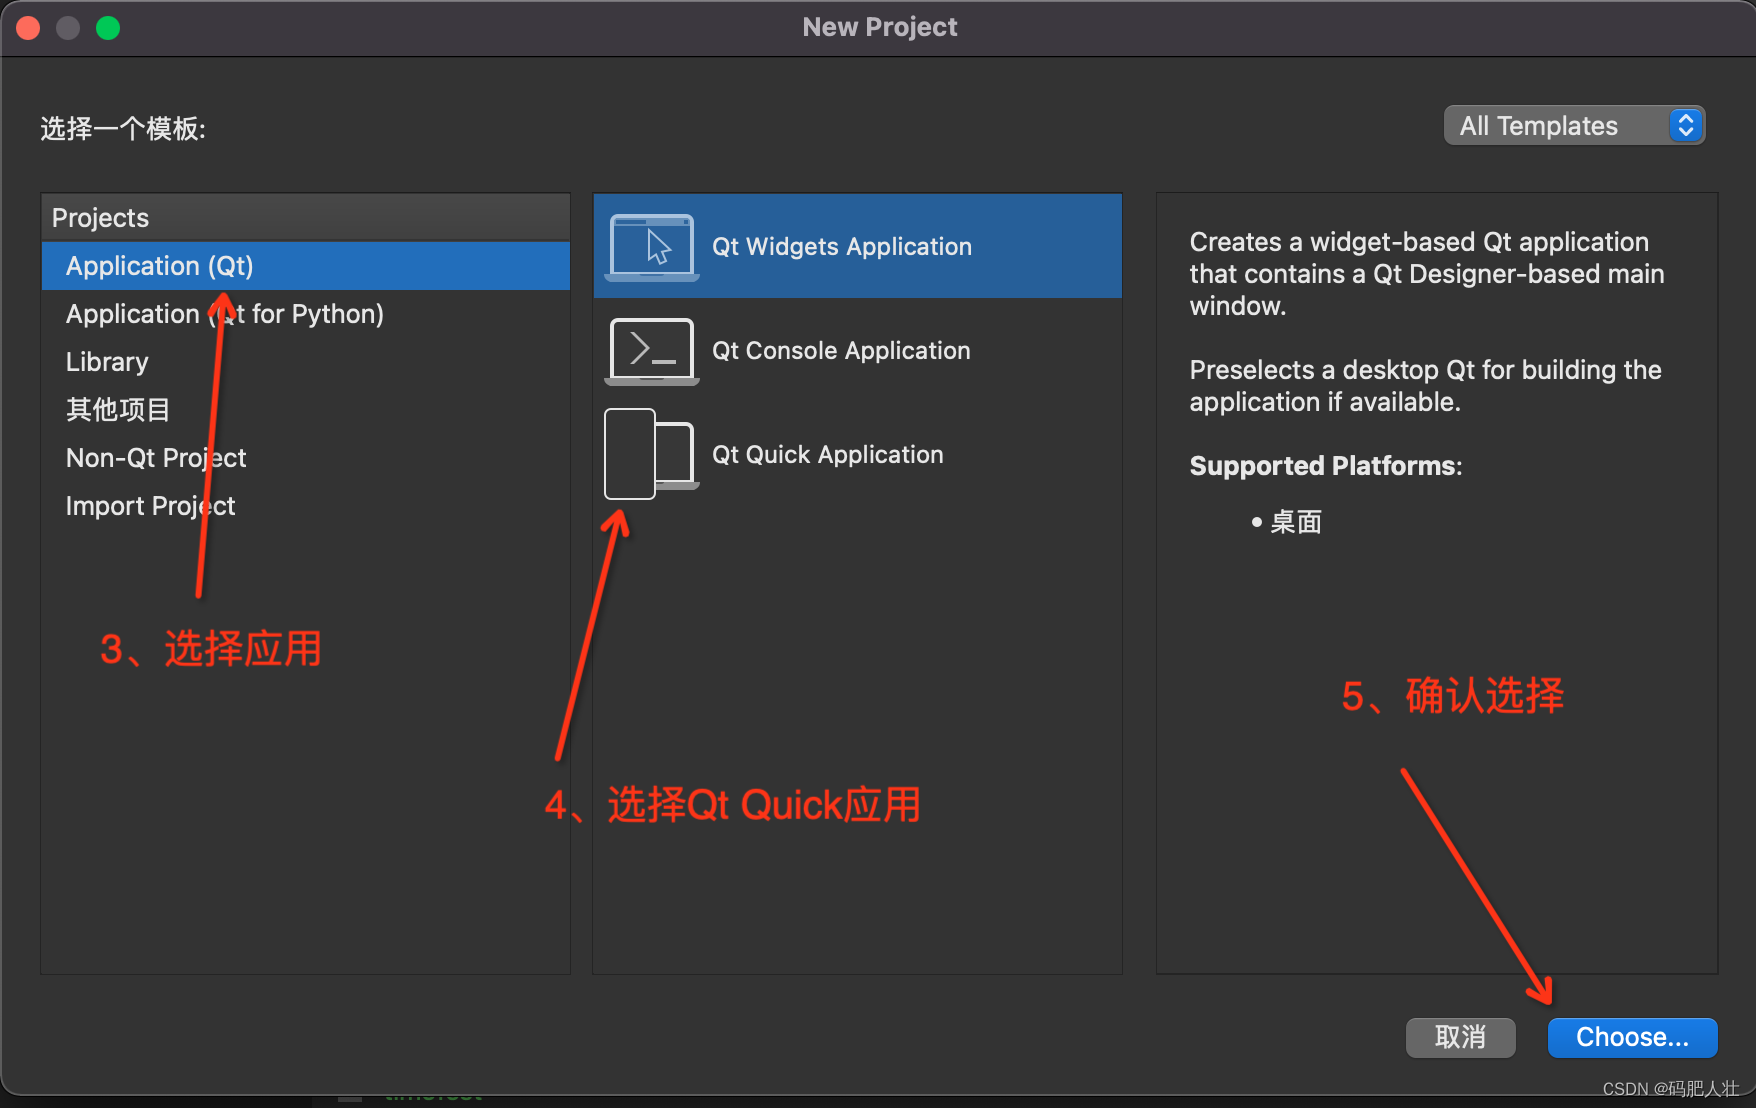
Task: Pick the Non-Qt Project category
Action: click(306, 458)
